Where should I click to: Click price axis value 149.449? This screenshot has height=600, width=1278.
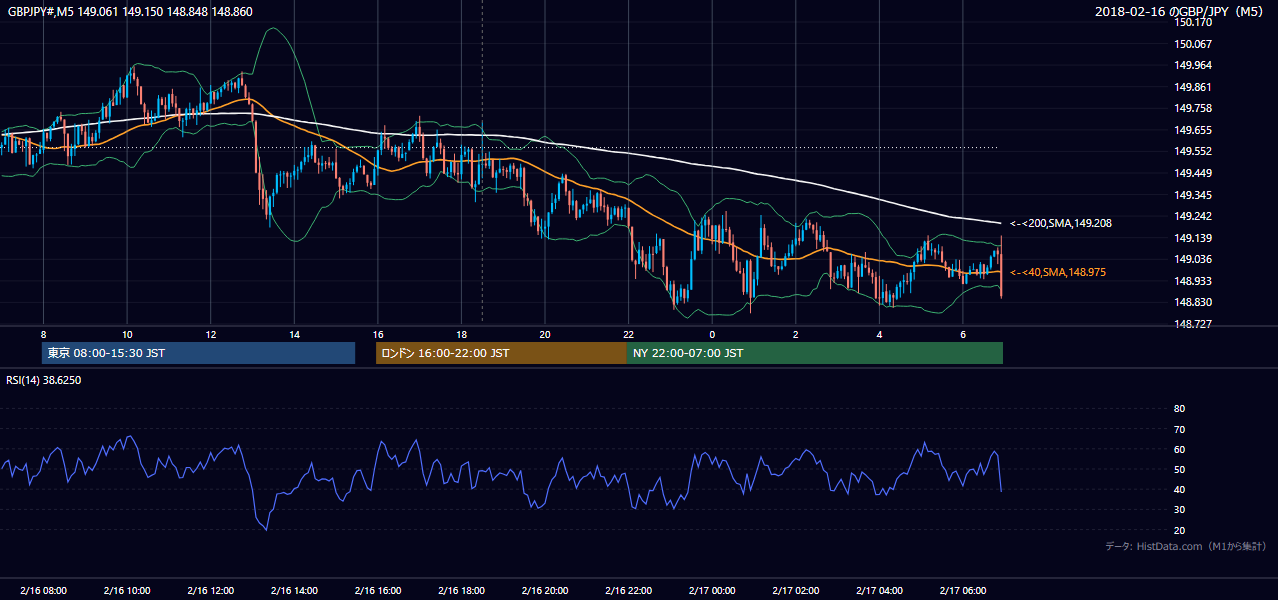[x=1193, y=173]
